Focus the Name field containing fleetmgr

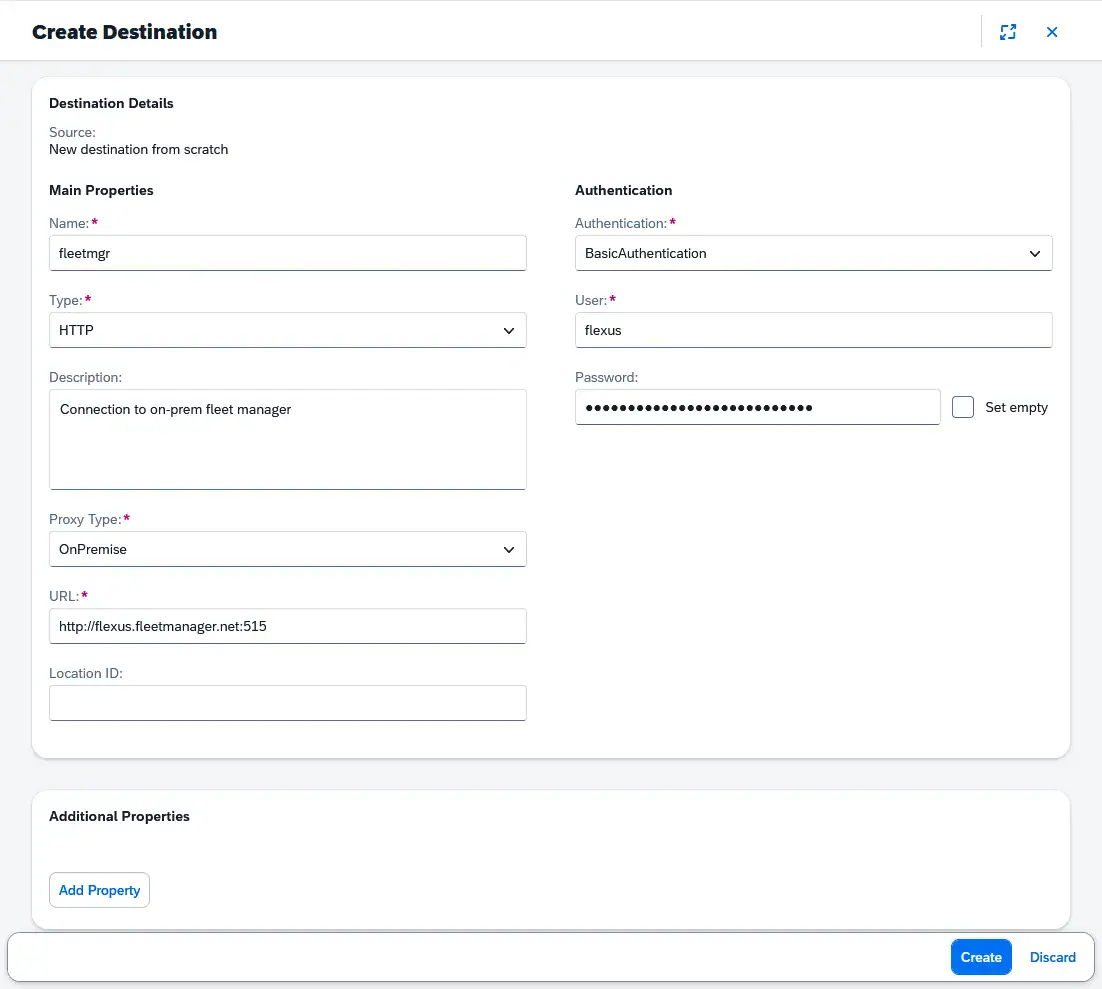287,253
